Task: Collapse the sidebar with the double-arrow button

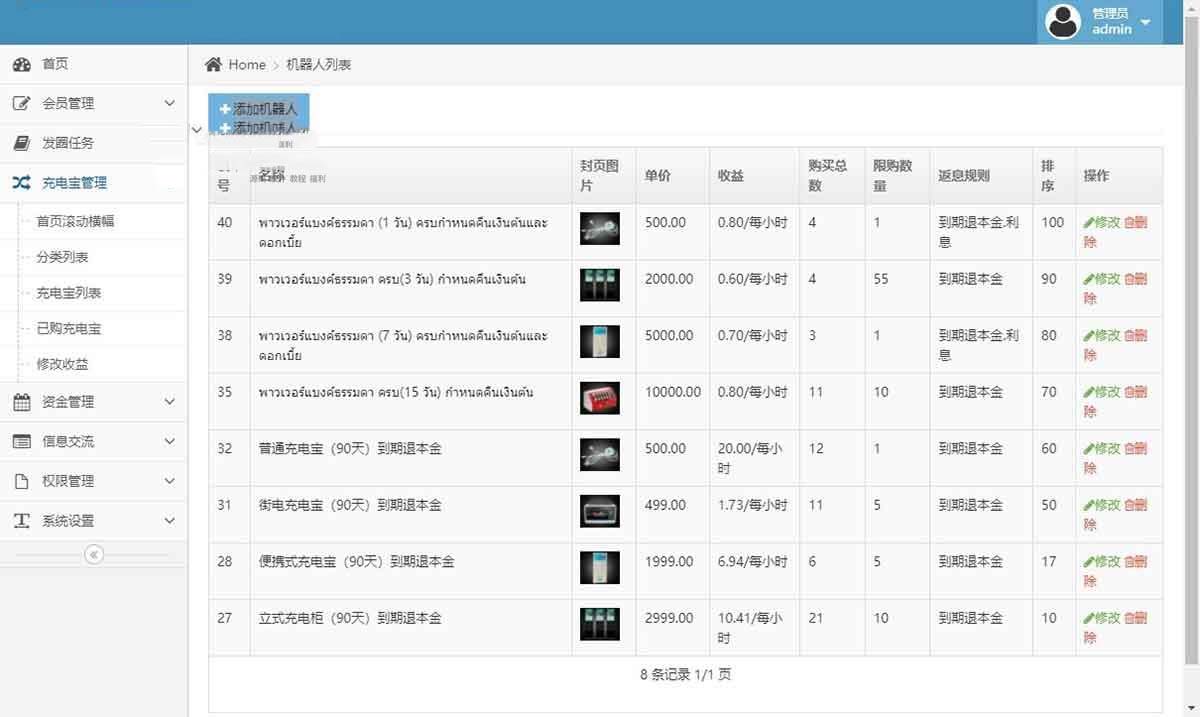Action: coord(94,554)
